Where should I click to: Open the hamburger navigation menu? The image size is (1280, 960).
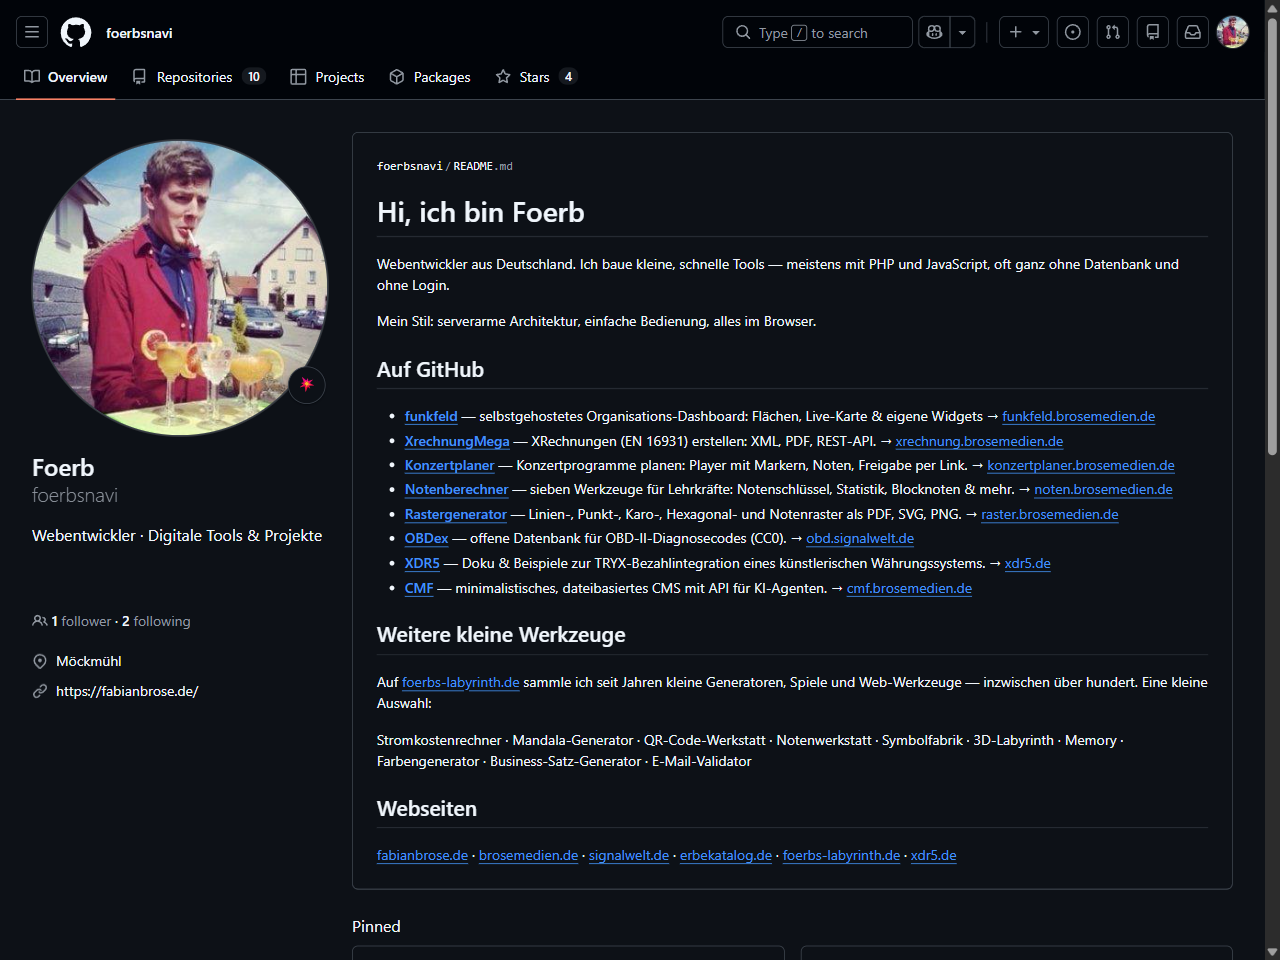point(32,32)
